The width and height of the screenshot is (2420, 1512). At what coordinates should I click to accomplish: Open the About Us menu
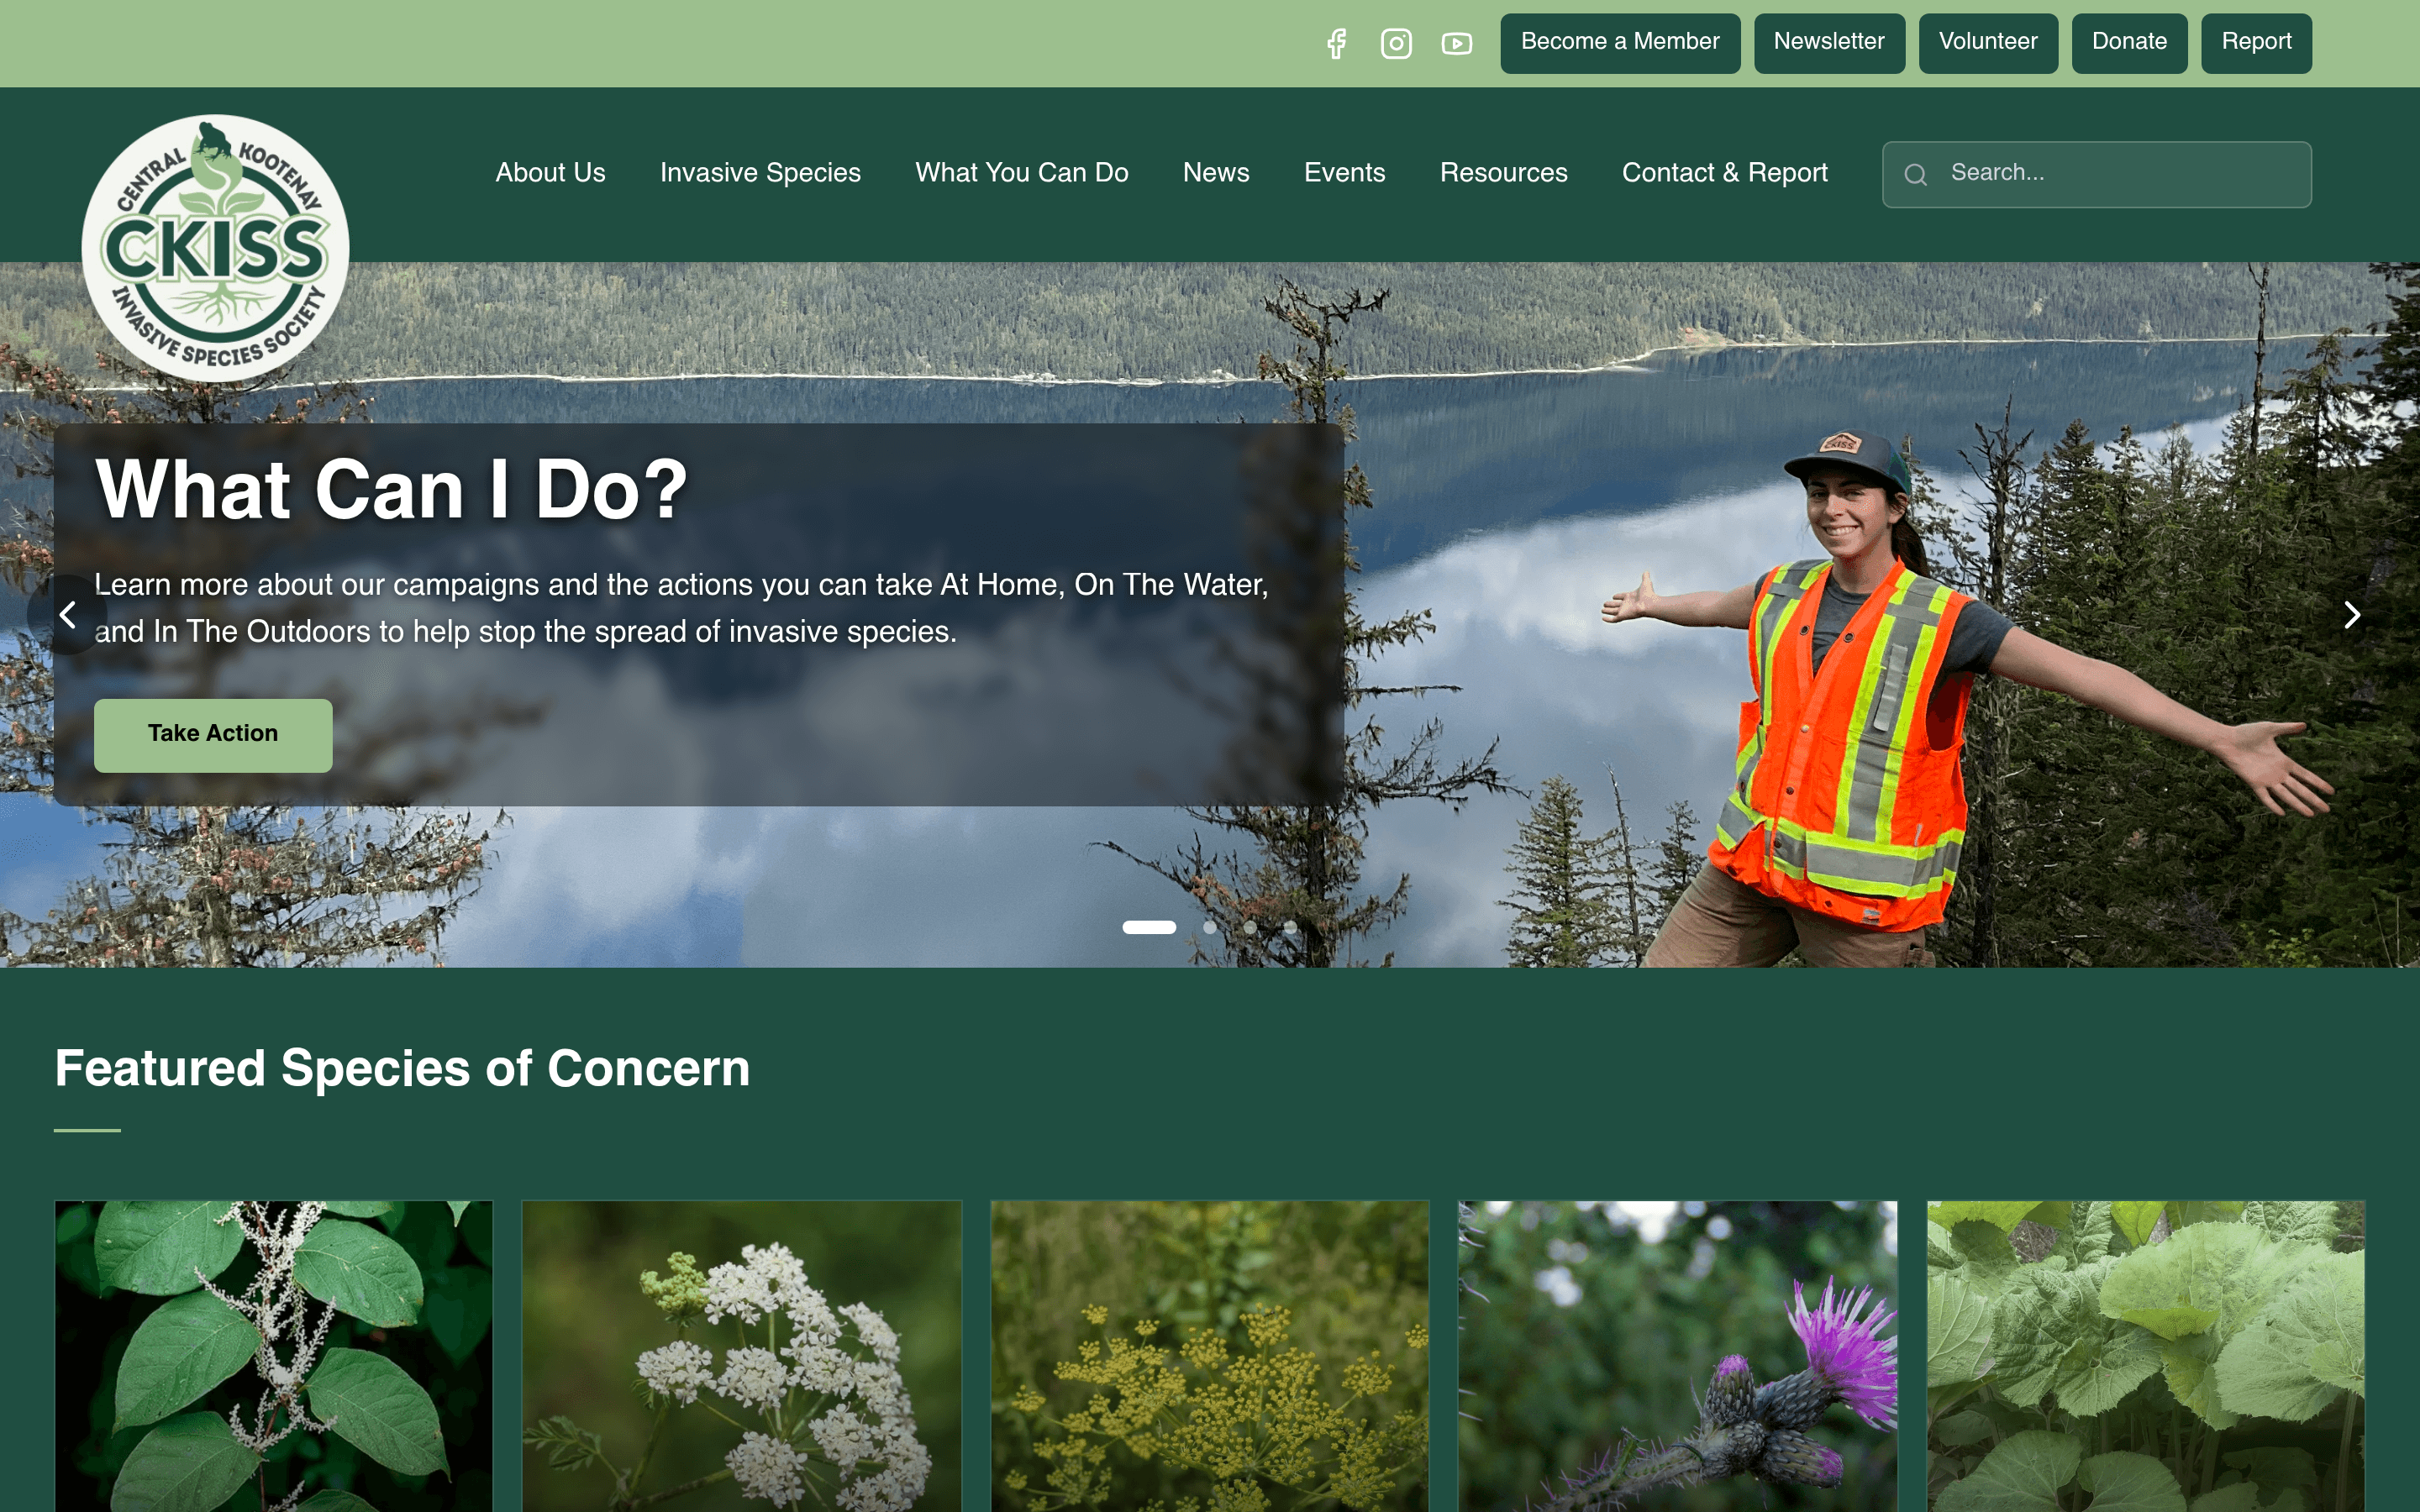click(550, 173)
